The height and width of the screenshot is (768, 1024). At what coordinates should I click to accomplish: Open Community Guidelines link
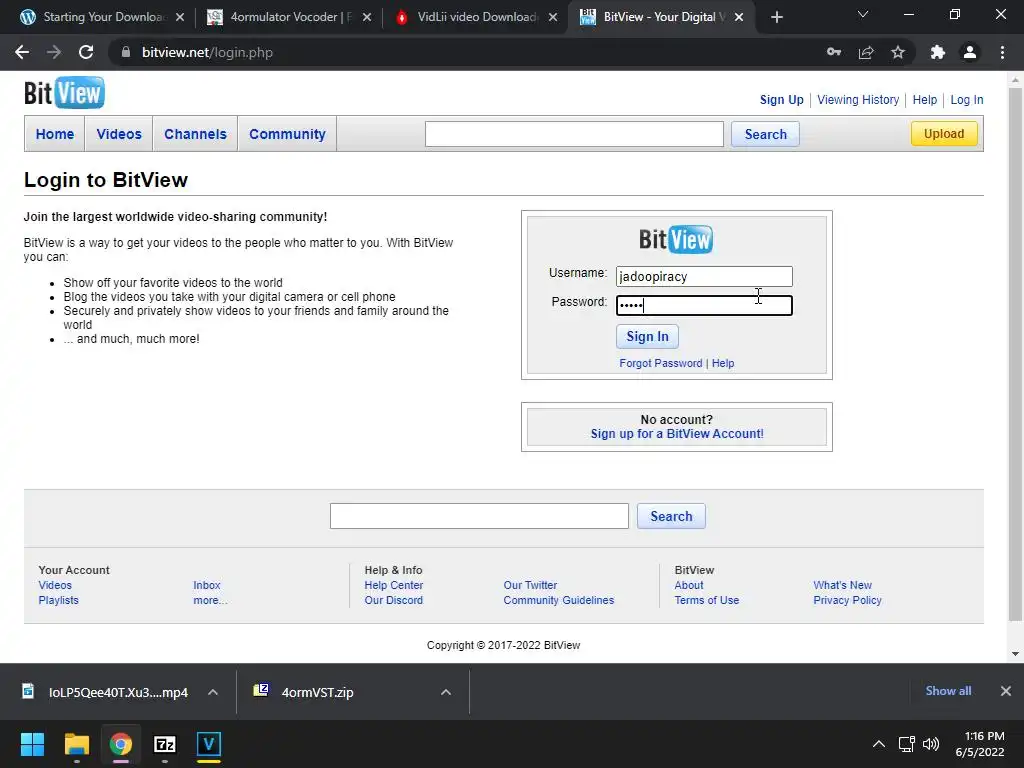click(x=558, y=600)
